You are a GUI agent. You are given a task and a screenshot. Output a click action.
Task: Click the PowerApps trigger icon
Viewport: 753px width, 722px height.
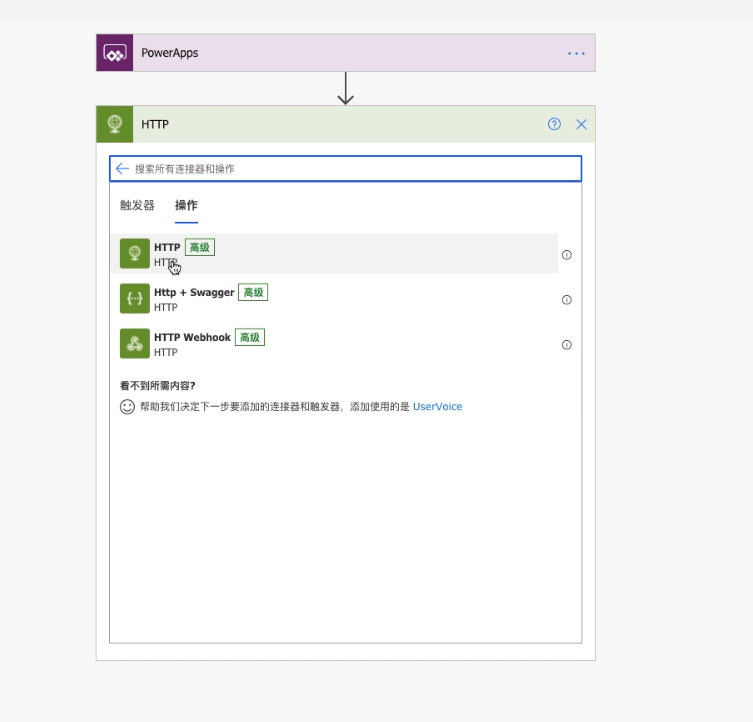pos(115,53)
